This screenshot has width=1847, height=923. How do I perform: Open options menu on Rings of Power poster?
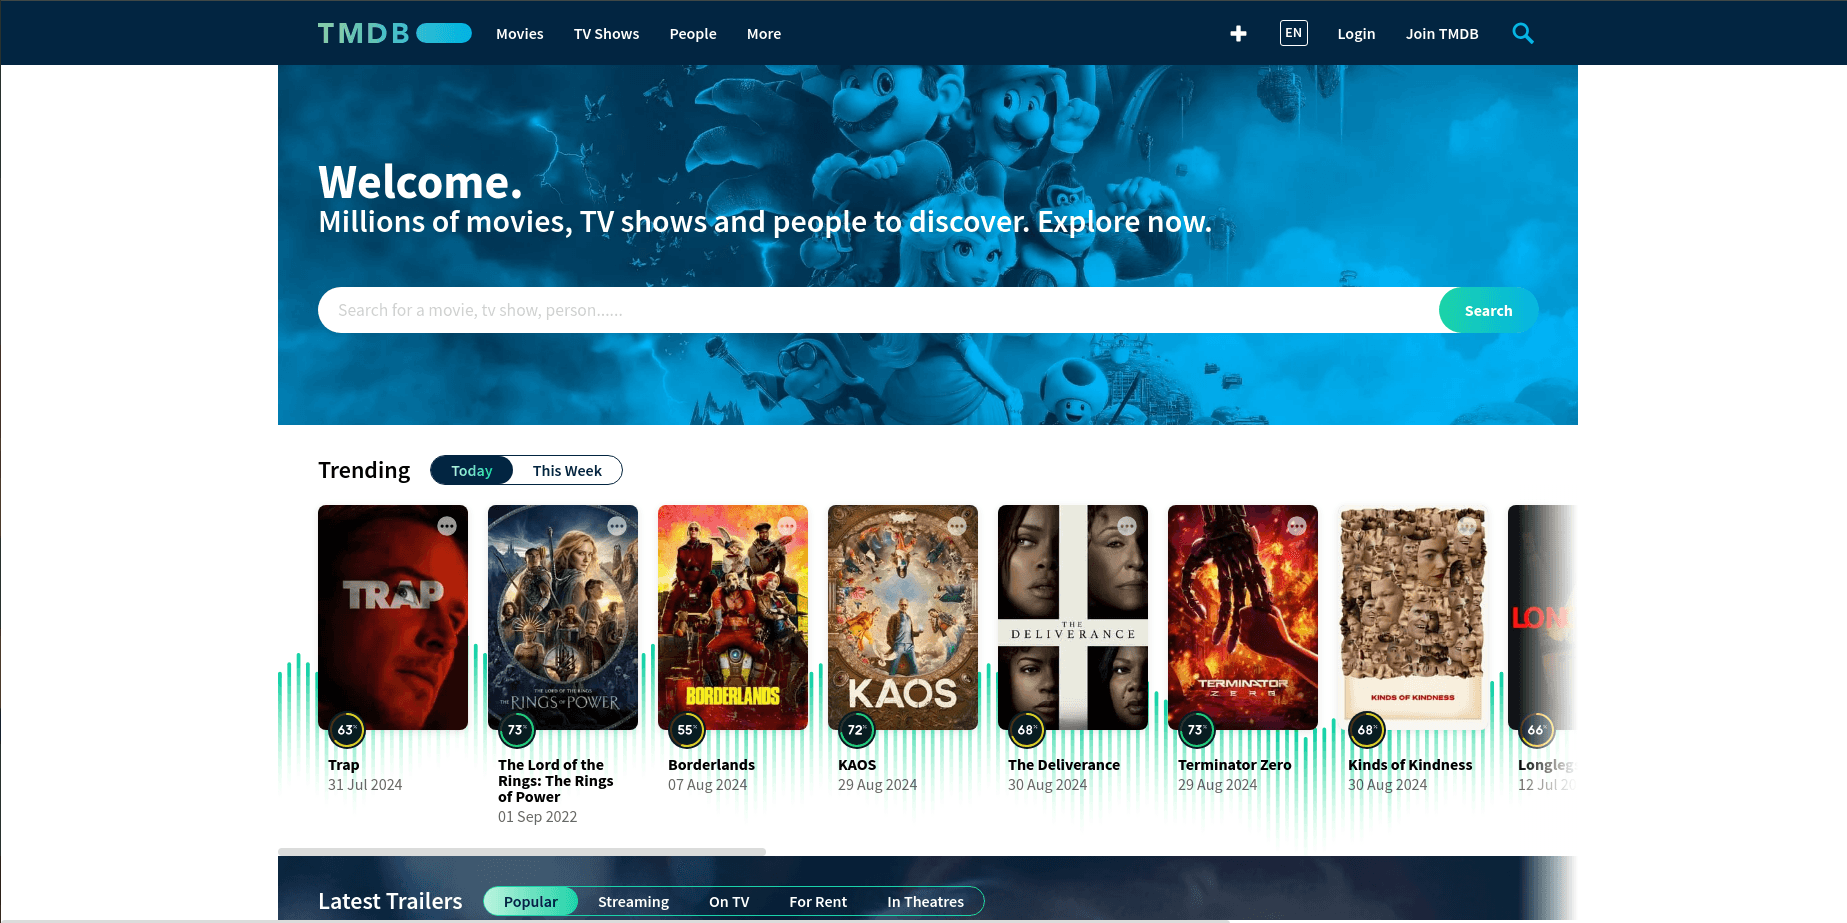[x=617, y=526]
